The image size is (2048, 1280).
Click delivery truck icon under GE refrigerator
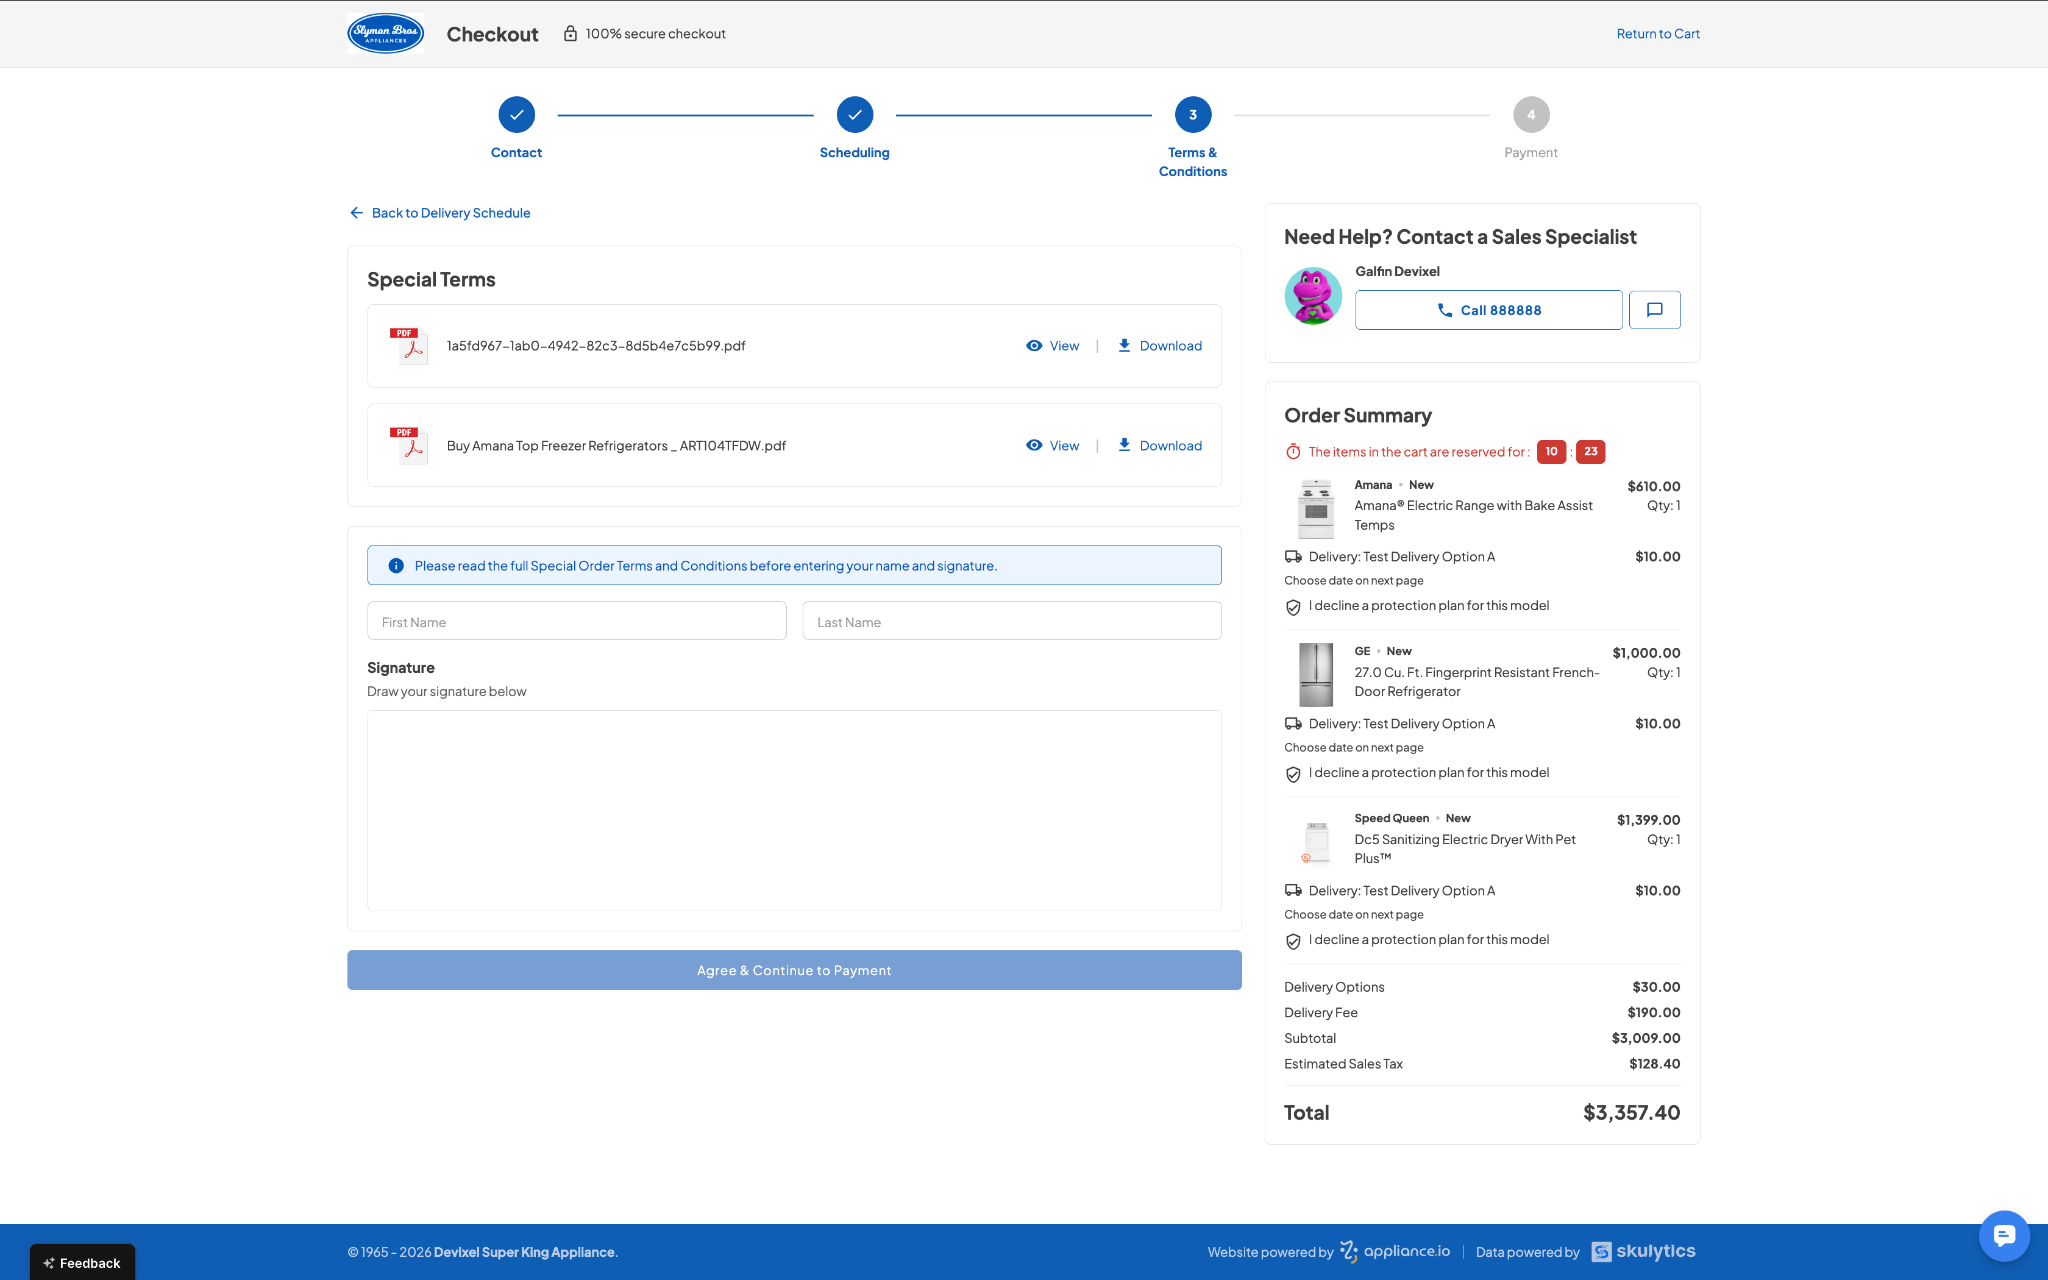tap(1293, 724)
